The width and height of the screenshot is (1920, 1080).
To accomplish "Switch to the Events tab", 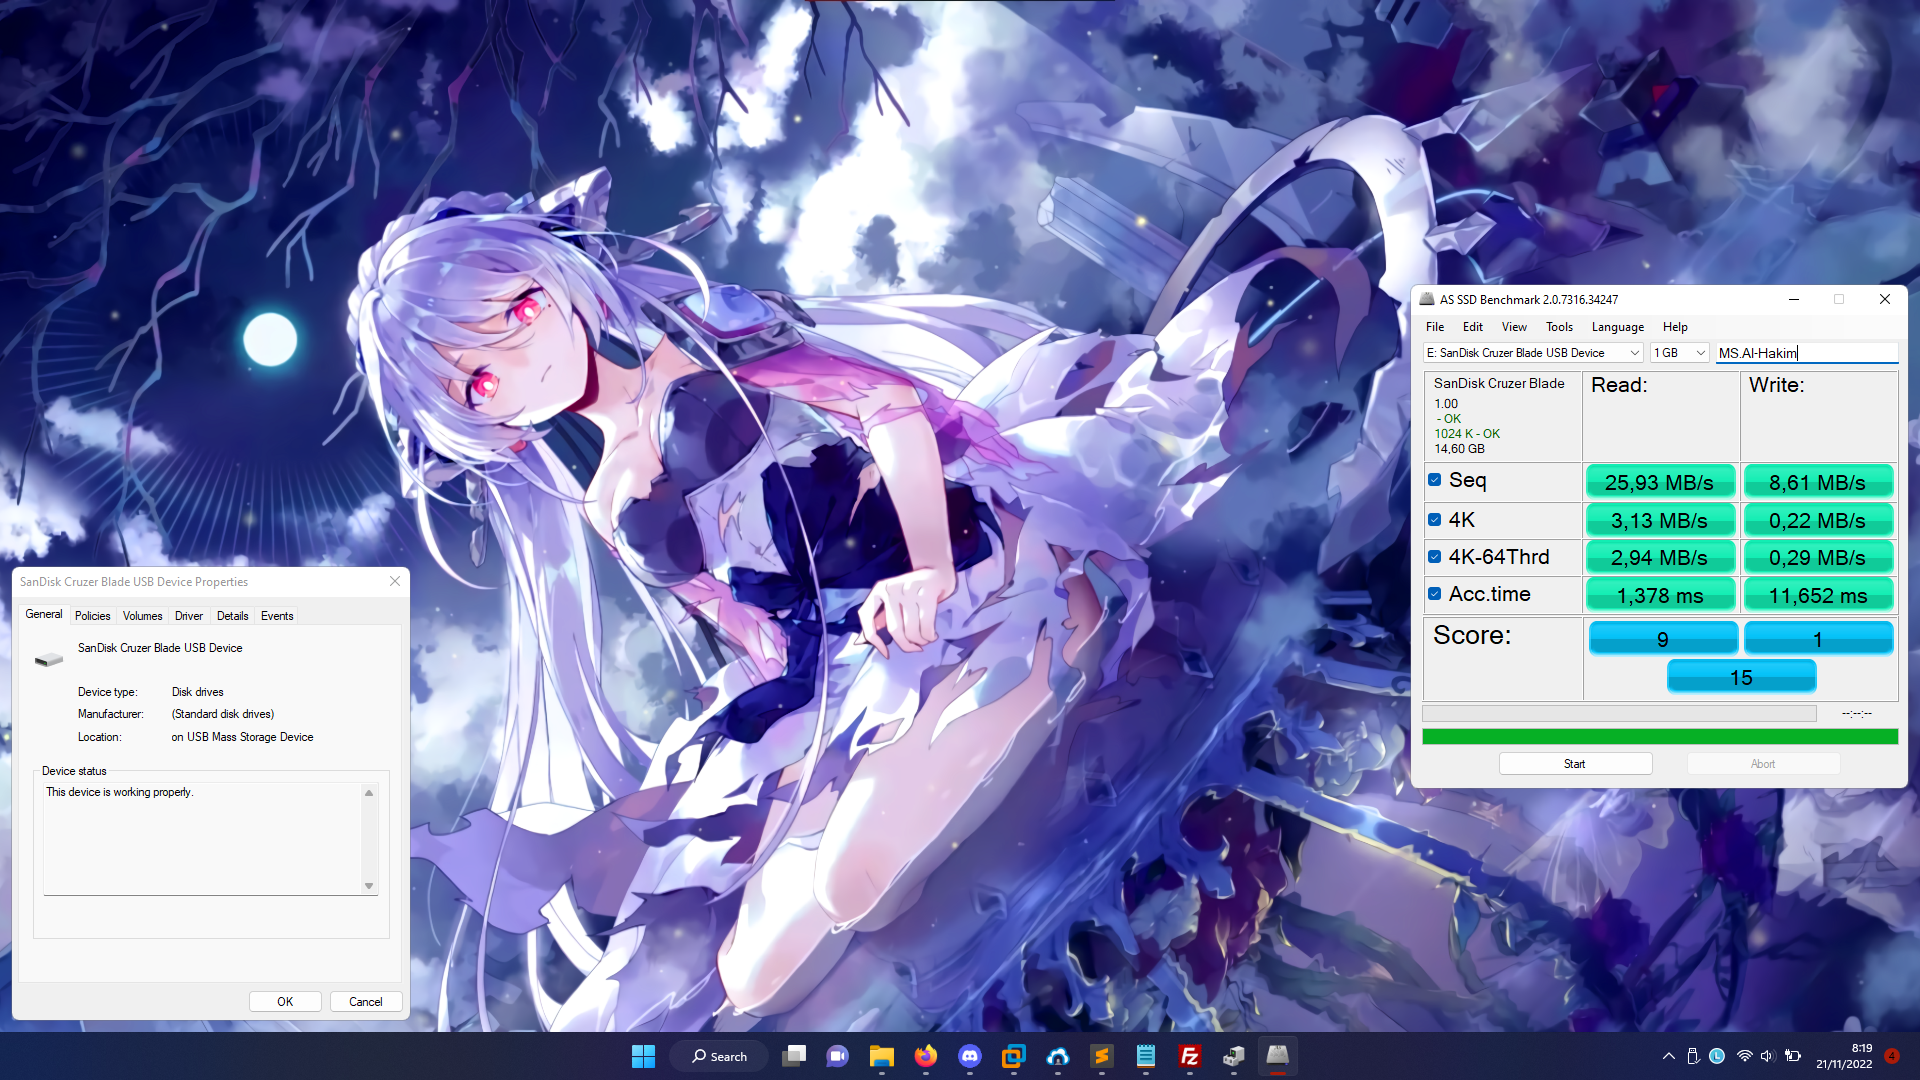I will [x=277, y=616].
